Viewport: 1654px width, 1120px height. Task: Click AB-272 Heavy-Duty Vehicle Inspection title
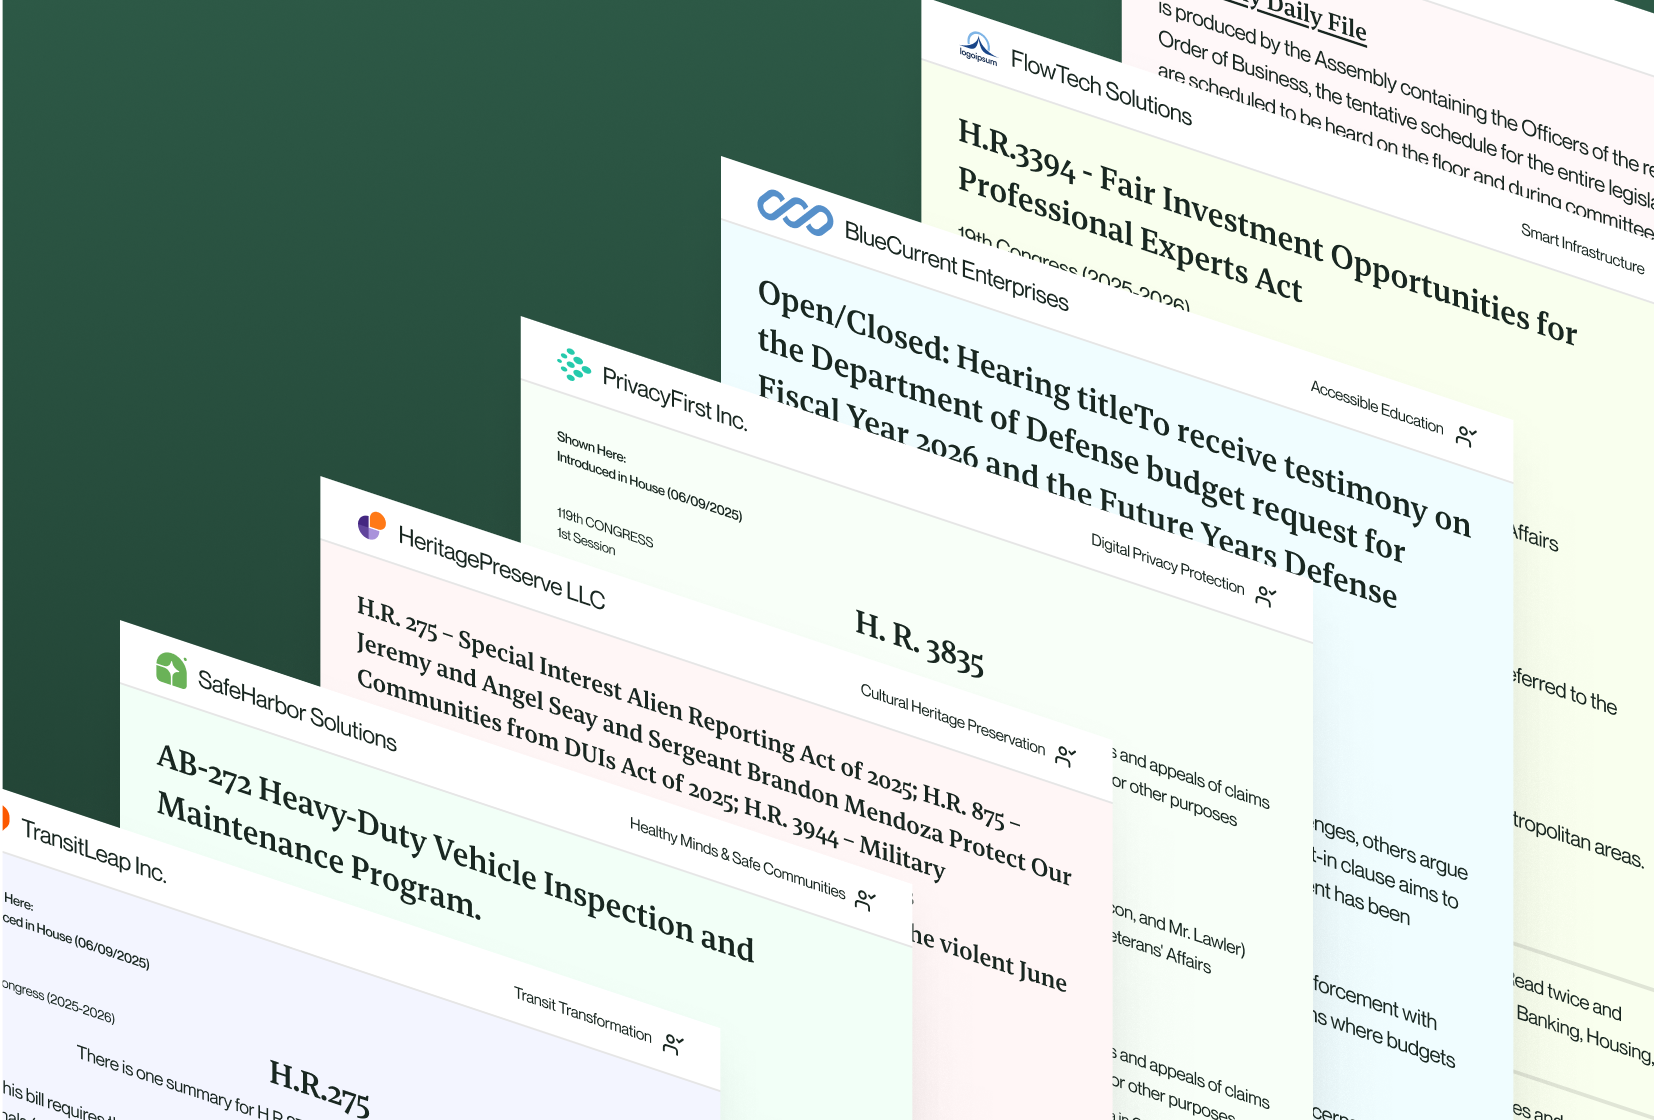[x=455, y=853]
